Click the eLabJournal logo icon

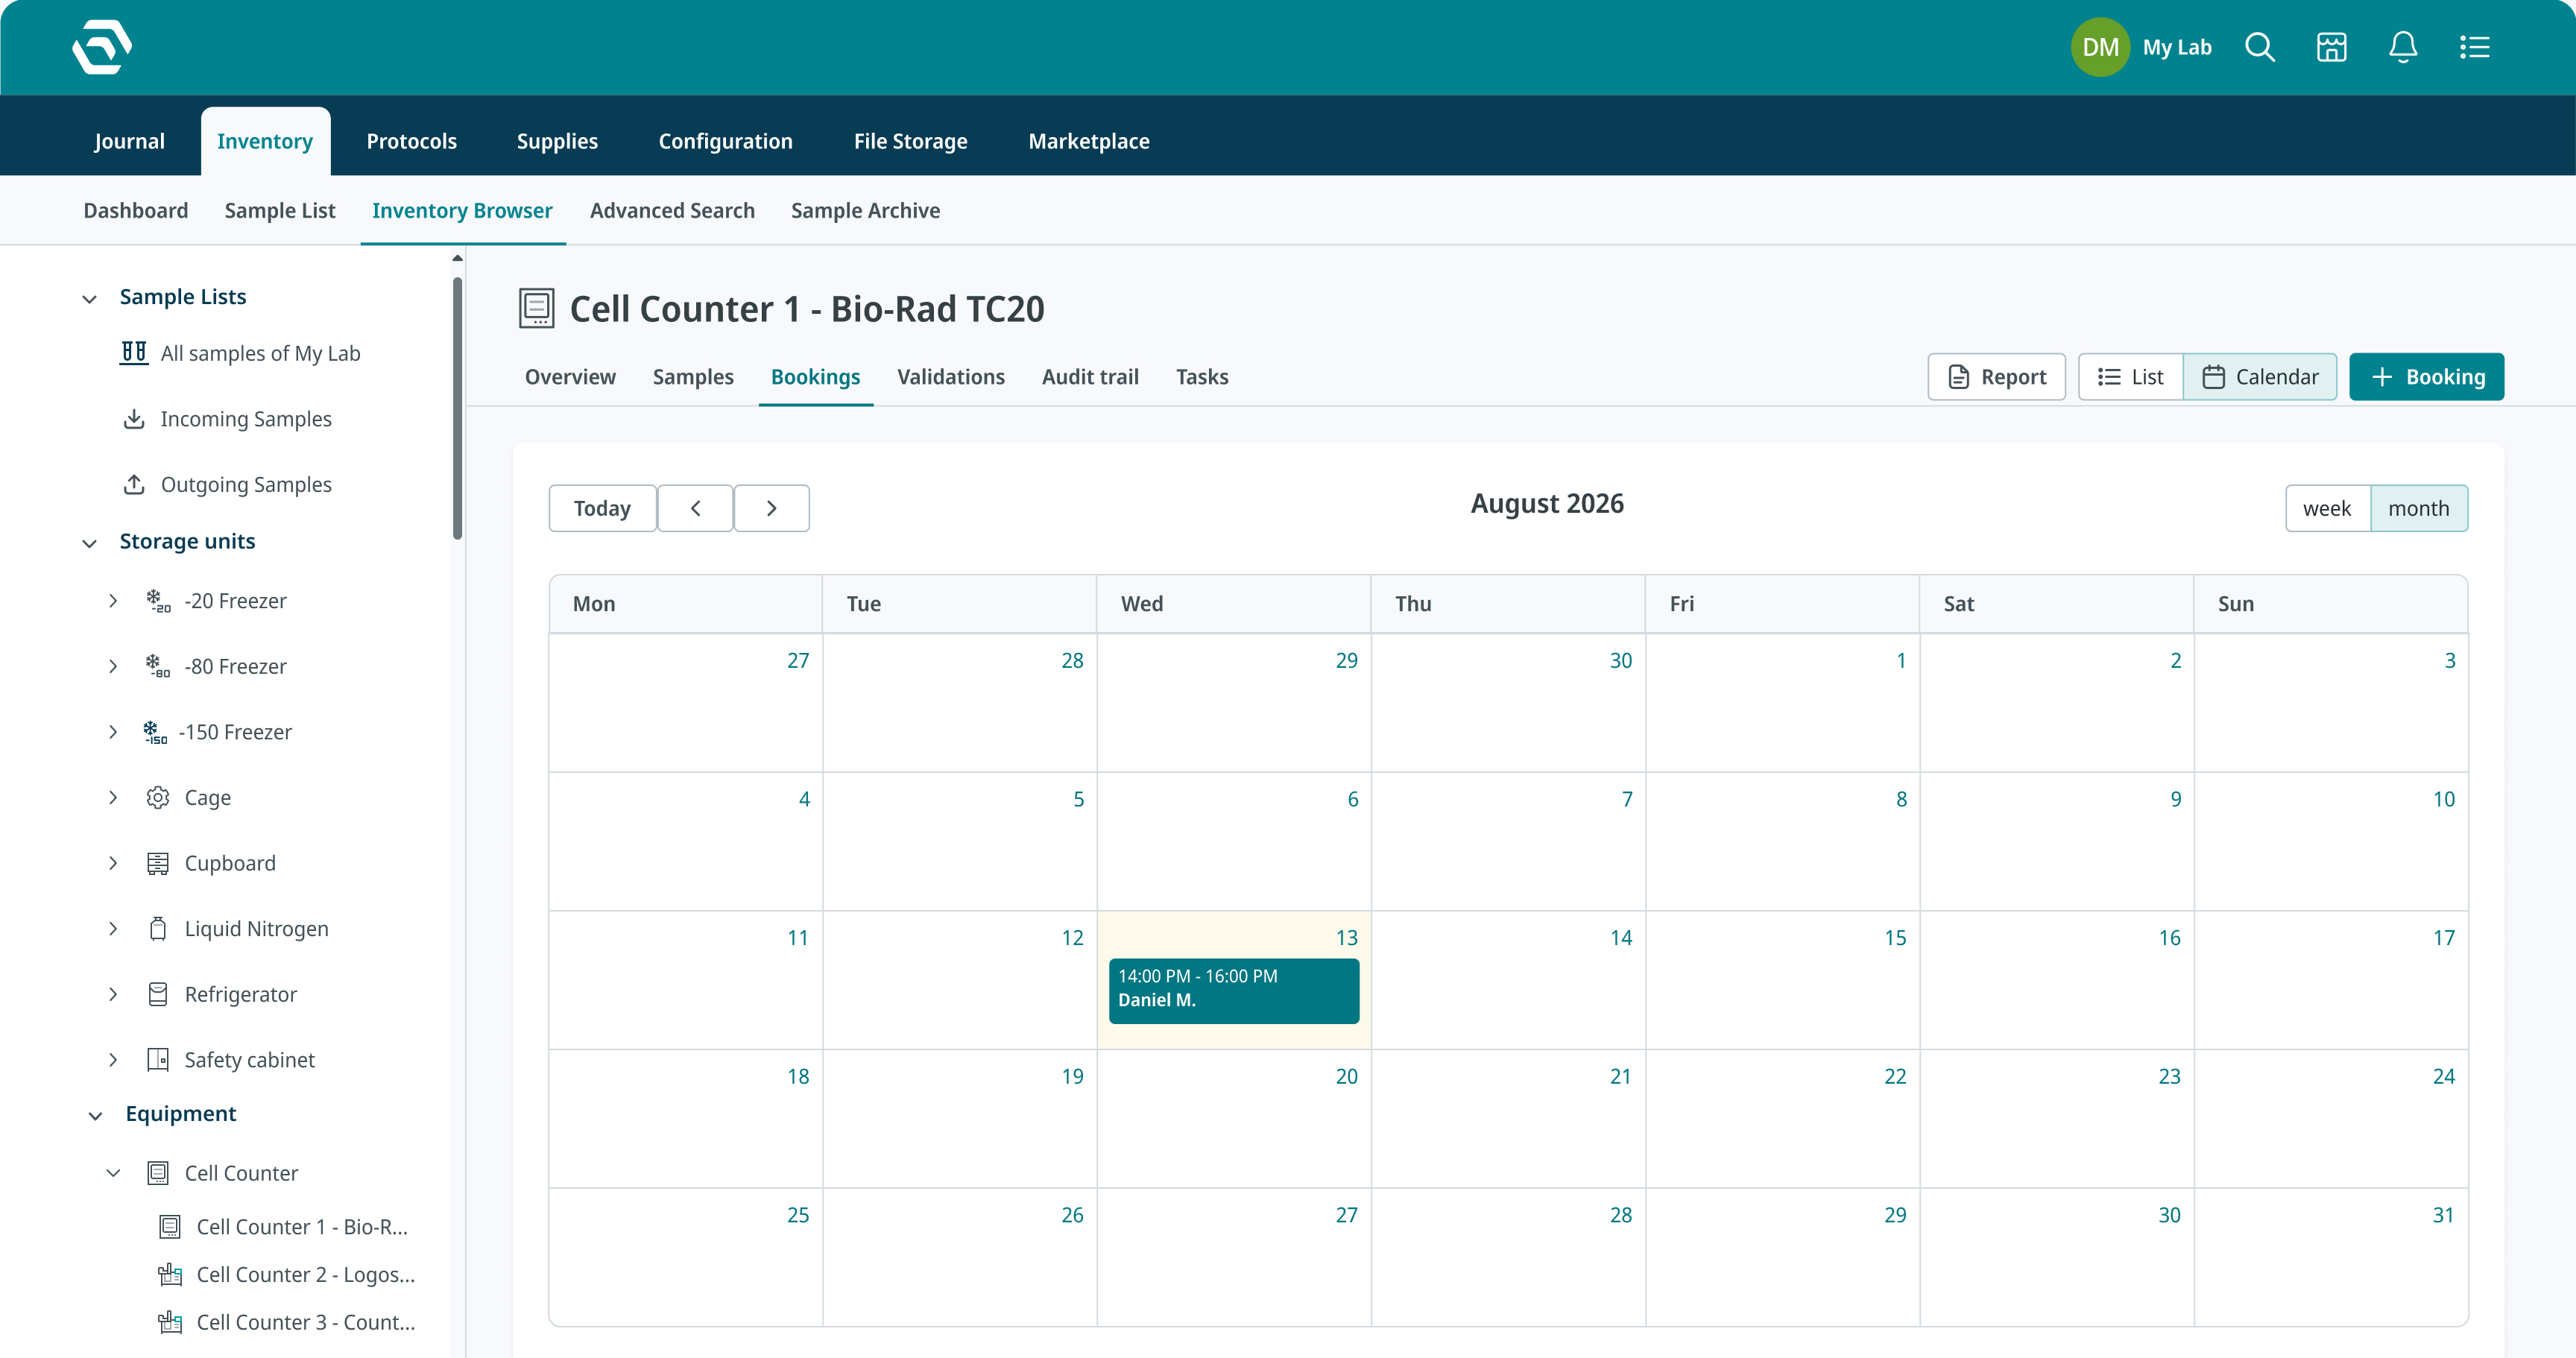[102, 47]
